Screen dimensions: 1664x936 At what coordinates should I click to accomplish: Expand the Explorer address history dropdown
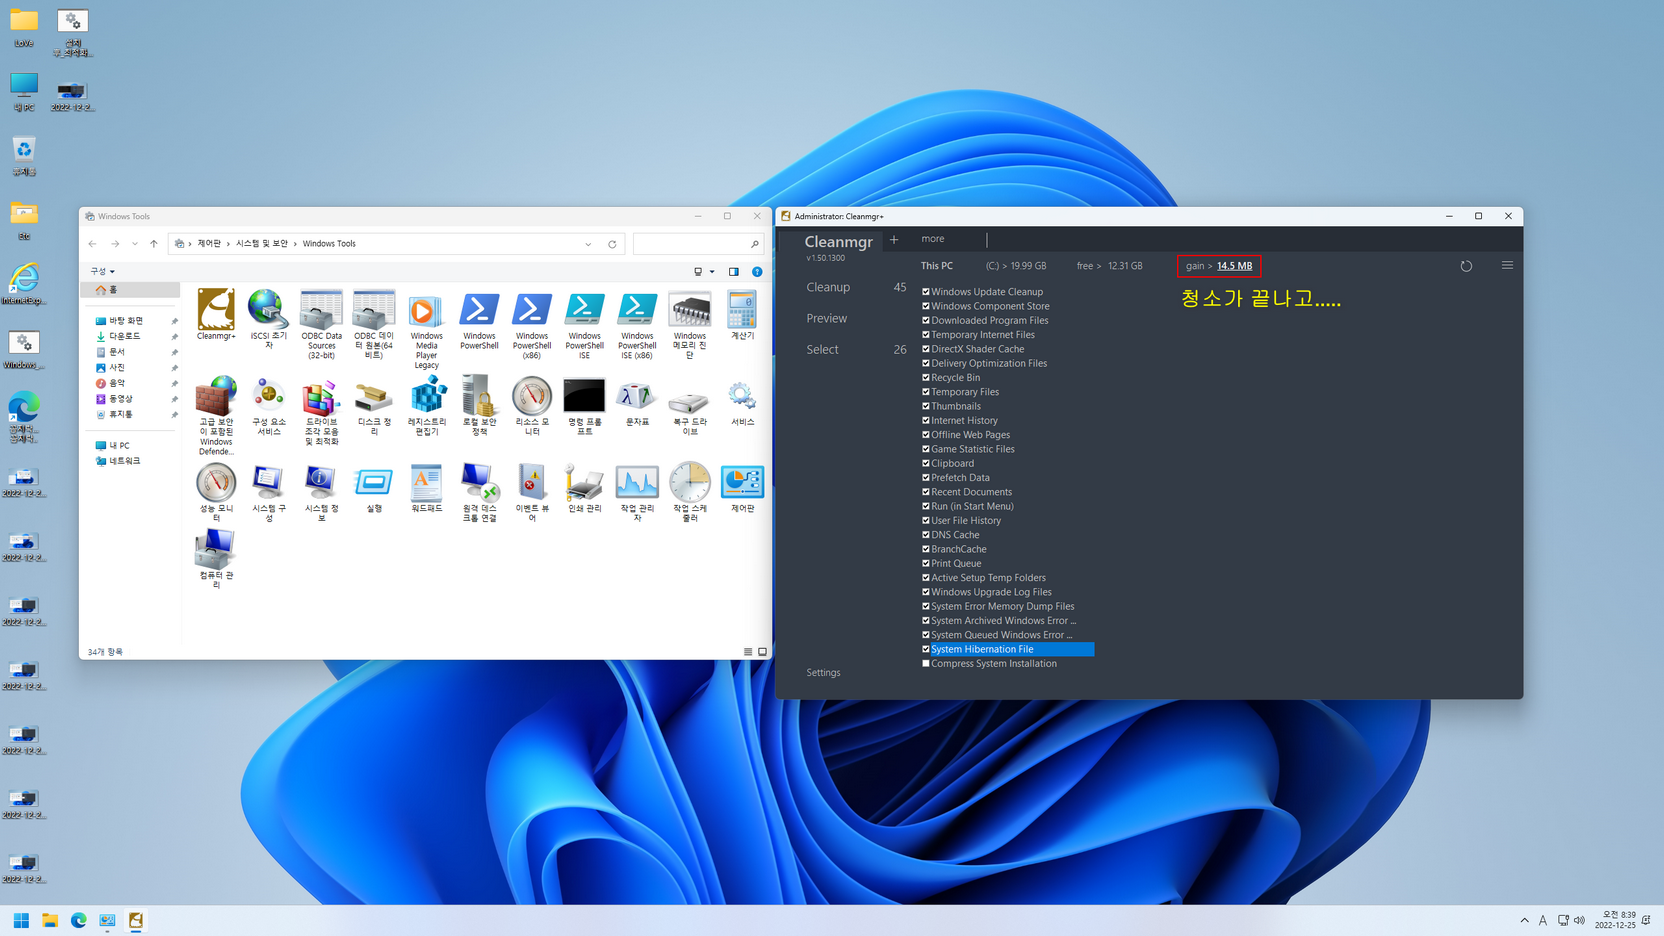588,244
